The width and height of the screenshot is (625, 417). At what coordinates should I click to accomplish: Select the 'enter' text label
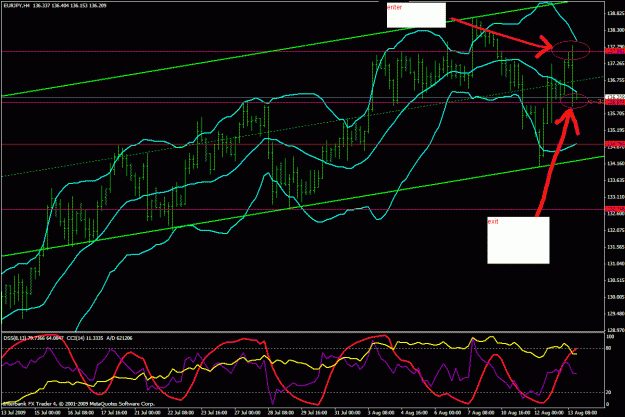click(395, 7)
